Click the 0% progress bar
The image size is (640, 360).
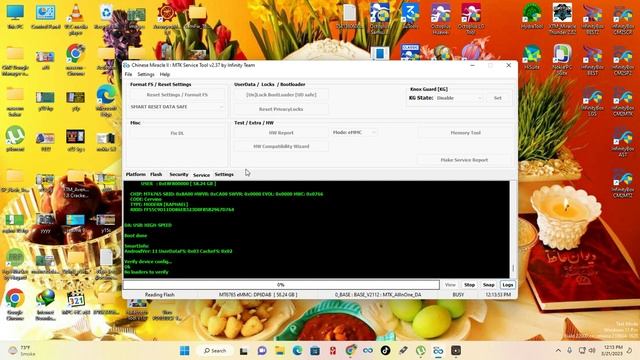281,284
